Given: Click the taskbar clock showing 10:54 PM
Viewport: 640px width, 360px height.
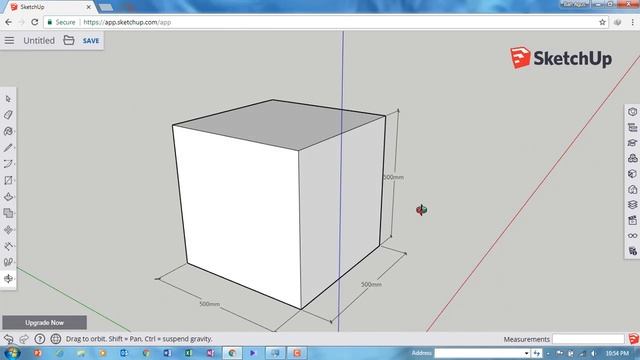Looking at the screenshot, I should coord(617,353).
